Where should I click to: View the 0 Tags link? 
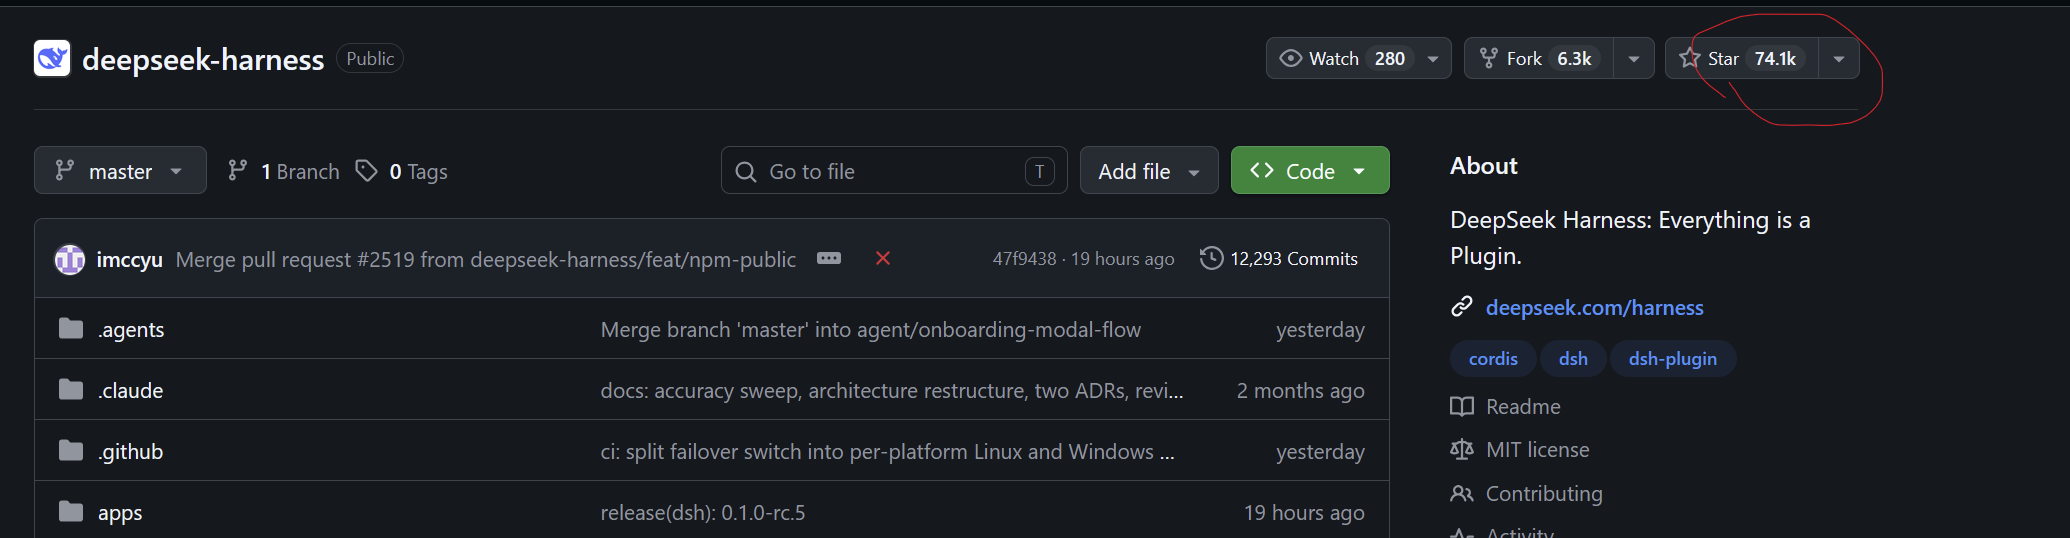402,171
